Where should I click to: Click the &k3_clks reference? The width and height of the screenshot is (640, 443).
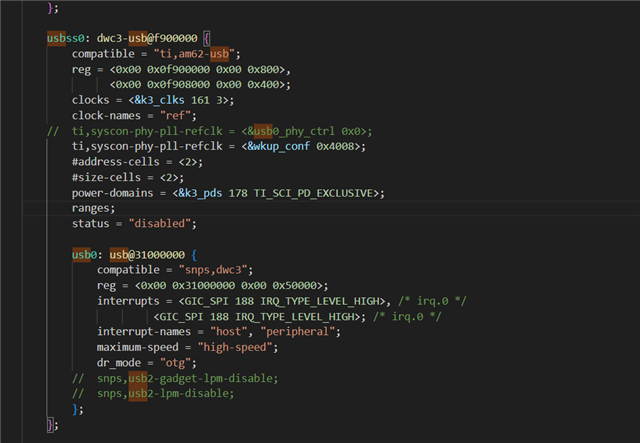pyautogui.click(x=160, y=100)
